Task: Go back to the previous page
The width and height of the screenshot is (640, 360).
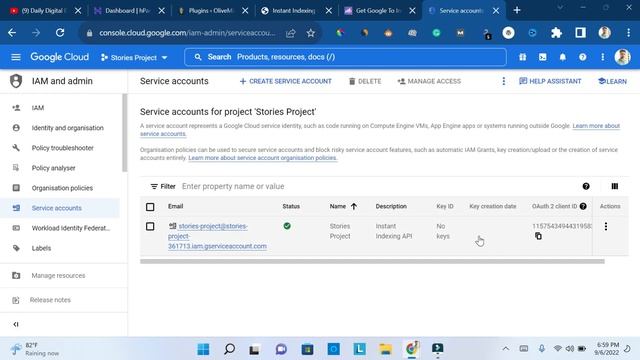Action: coord(12,33)
